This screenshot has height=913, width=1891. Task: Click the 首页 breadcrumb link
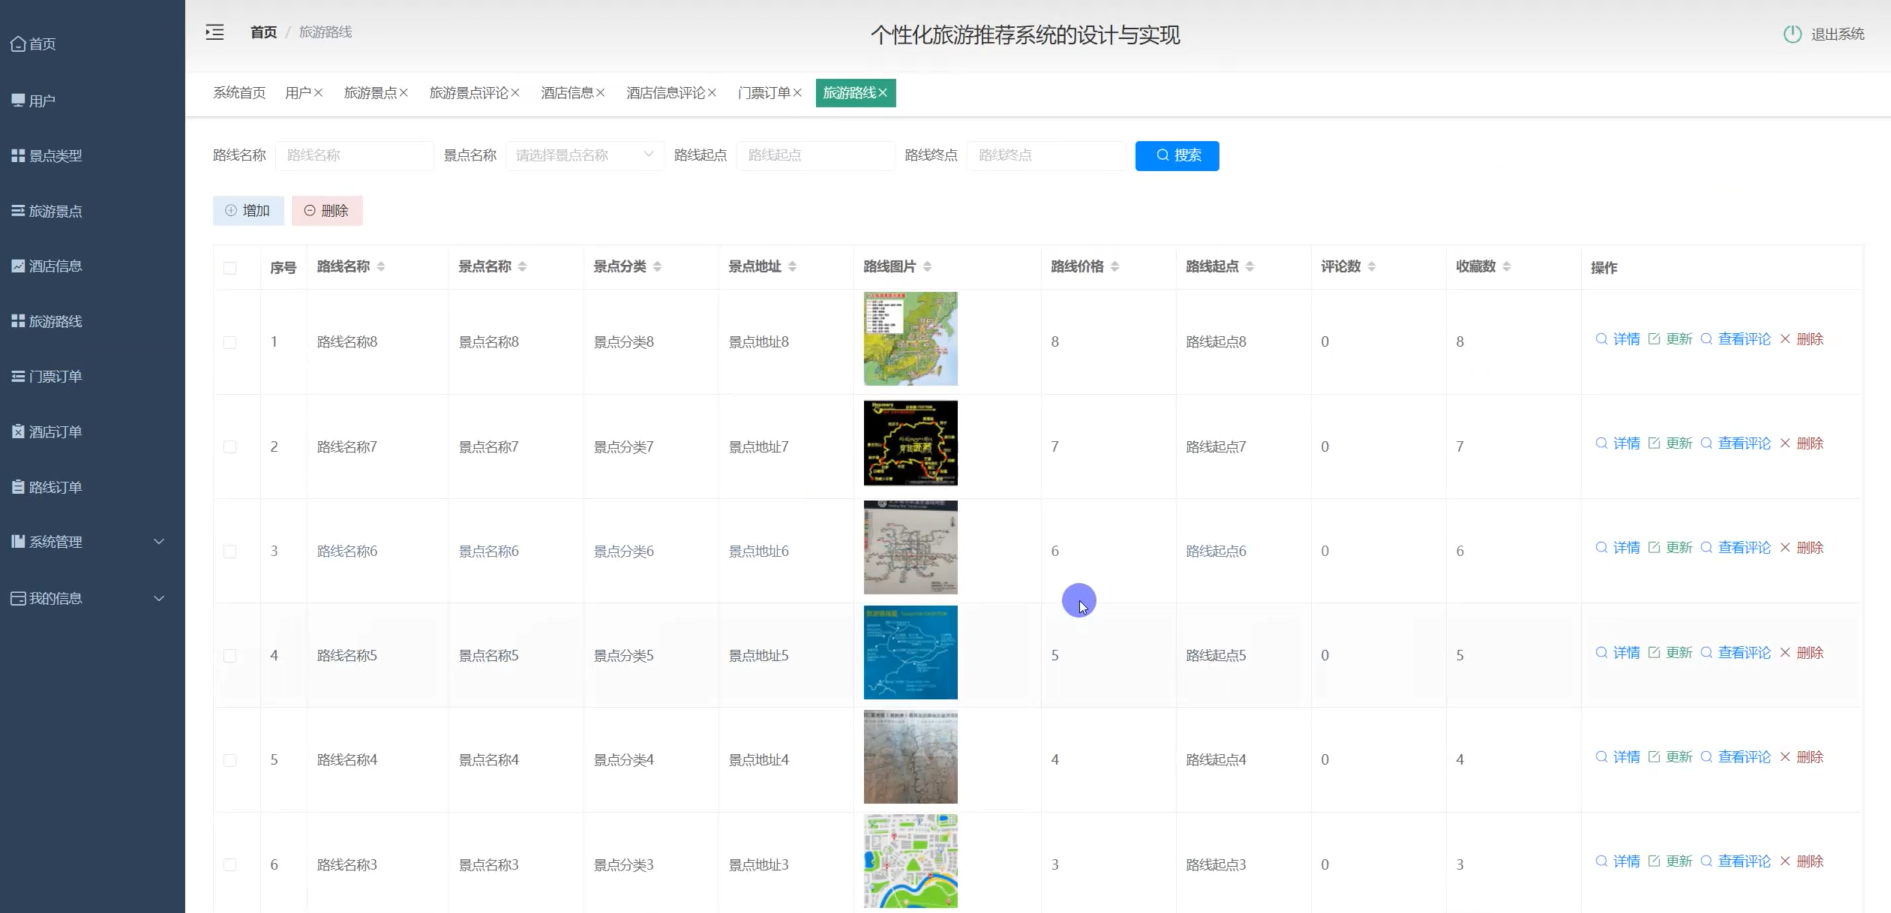coord(264,32)
